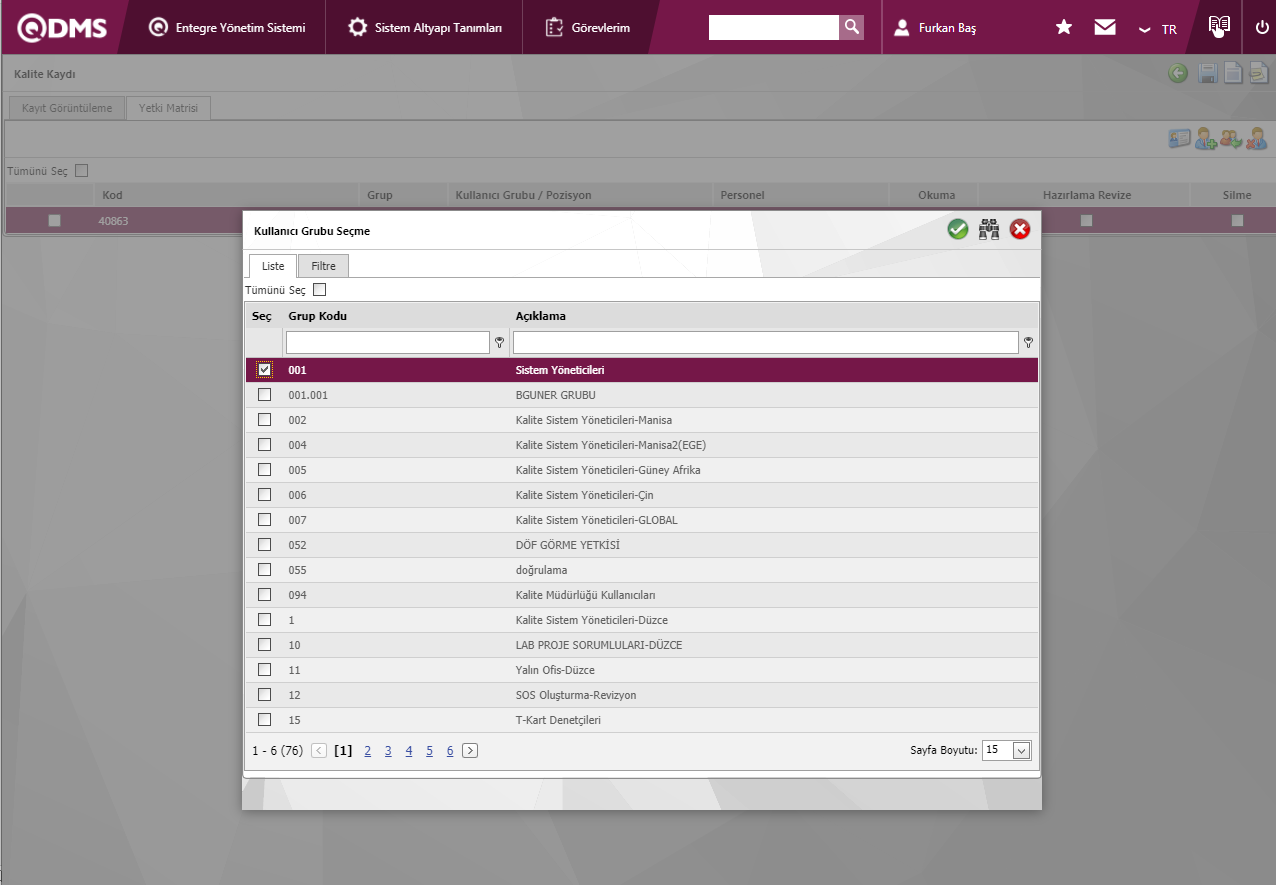Click the Açıklama filter input field

pos(765,343)
